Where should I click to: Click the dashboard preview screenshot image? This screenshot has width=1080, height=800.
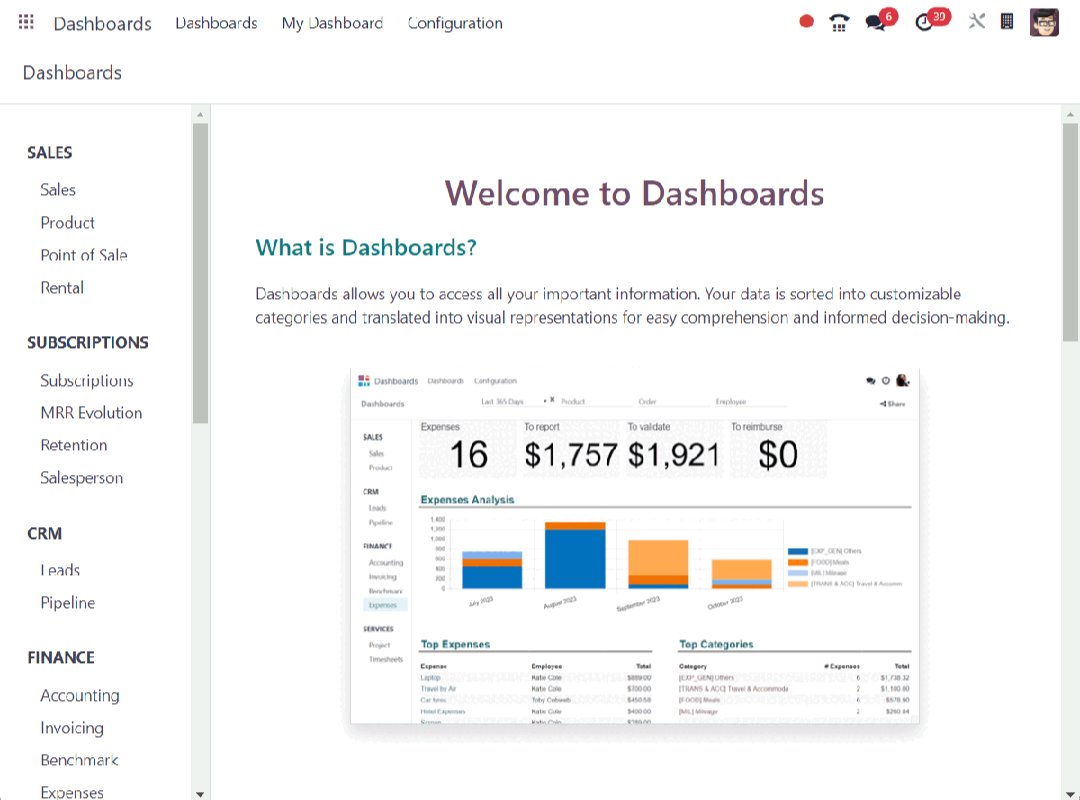point(634,546)
